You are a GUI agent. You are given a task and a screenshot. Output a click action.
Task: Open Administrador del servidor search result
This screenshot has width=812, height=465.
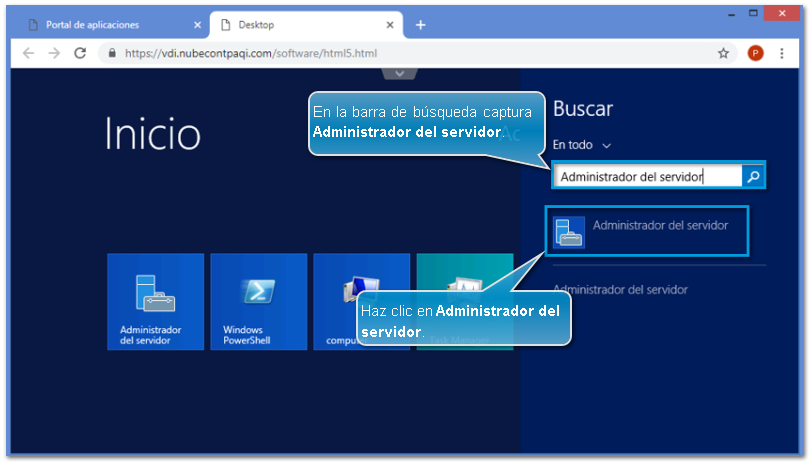(647, 231)
